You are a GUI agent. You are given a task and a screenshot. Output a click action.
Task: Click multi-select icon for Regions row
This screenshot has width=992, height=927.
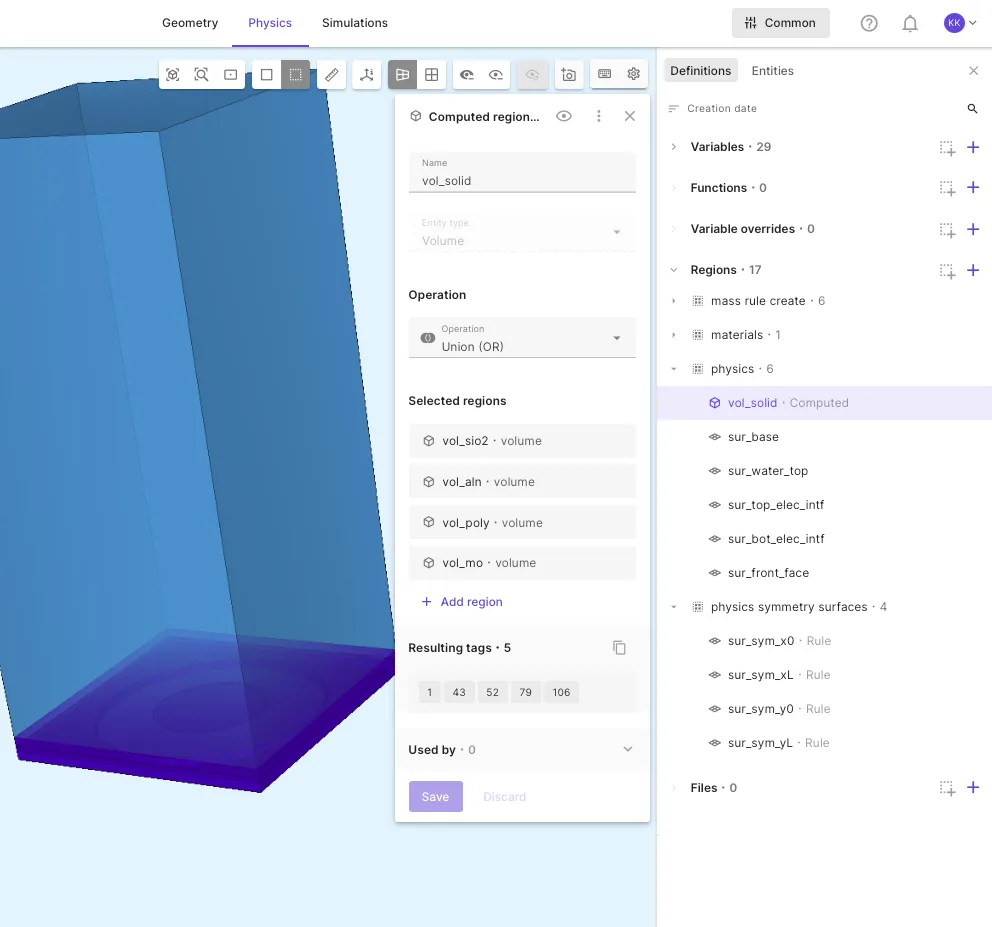click(947, 271)
